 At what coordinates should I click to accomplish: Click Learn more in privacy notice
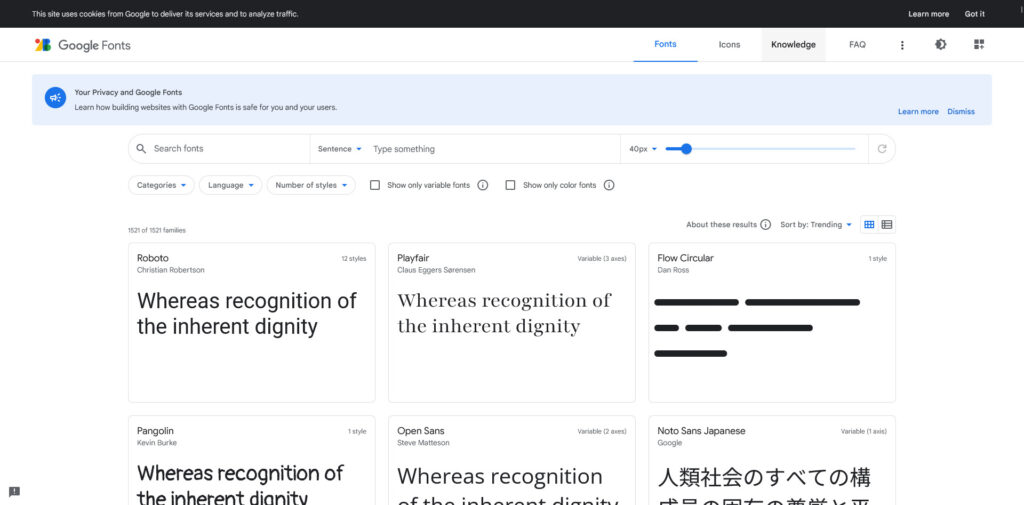(x=918, y=112)
